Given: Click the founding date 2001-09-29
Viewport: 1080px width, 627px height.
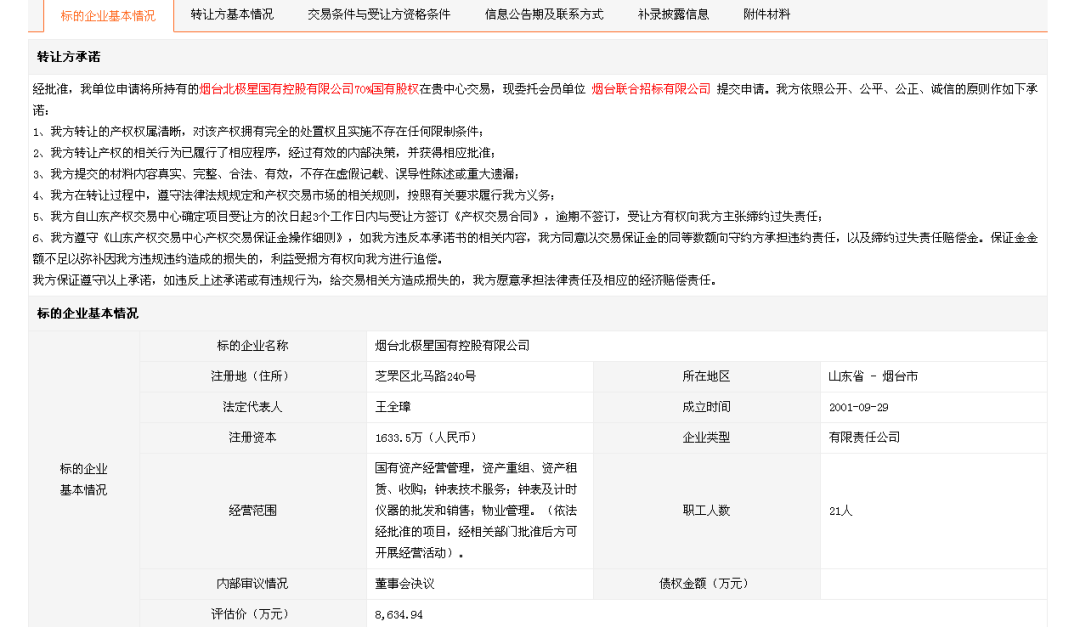Looking at the screenshot, I should click(859, 407).
